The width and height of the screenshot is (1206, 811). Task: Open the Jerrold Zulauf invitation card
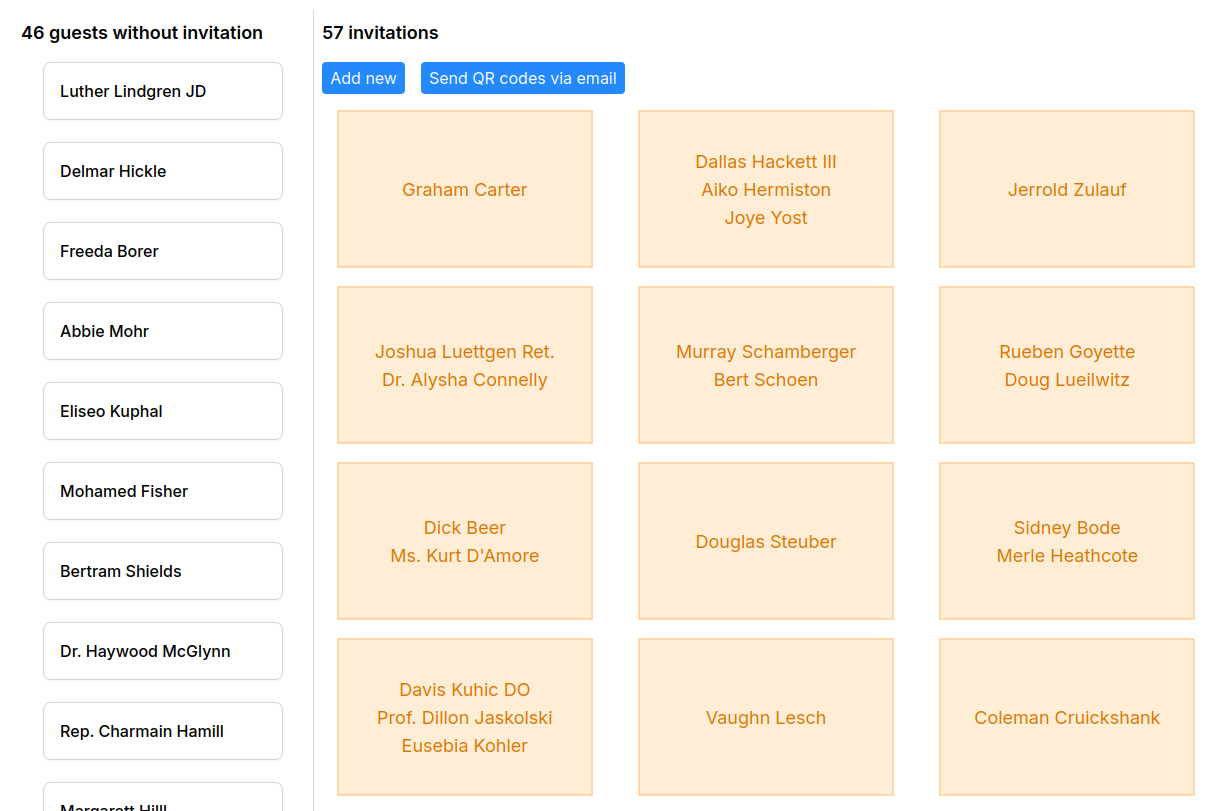tap(1066, 189)
